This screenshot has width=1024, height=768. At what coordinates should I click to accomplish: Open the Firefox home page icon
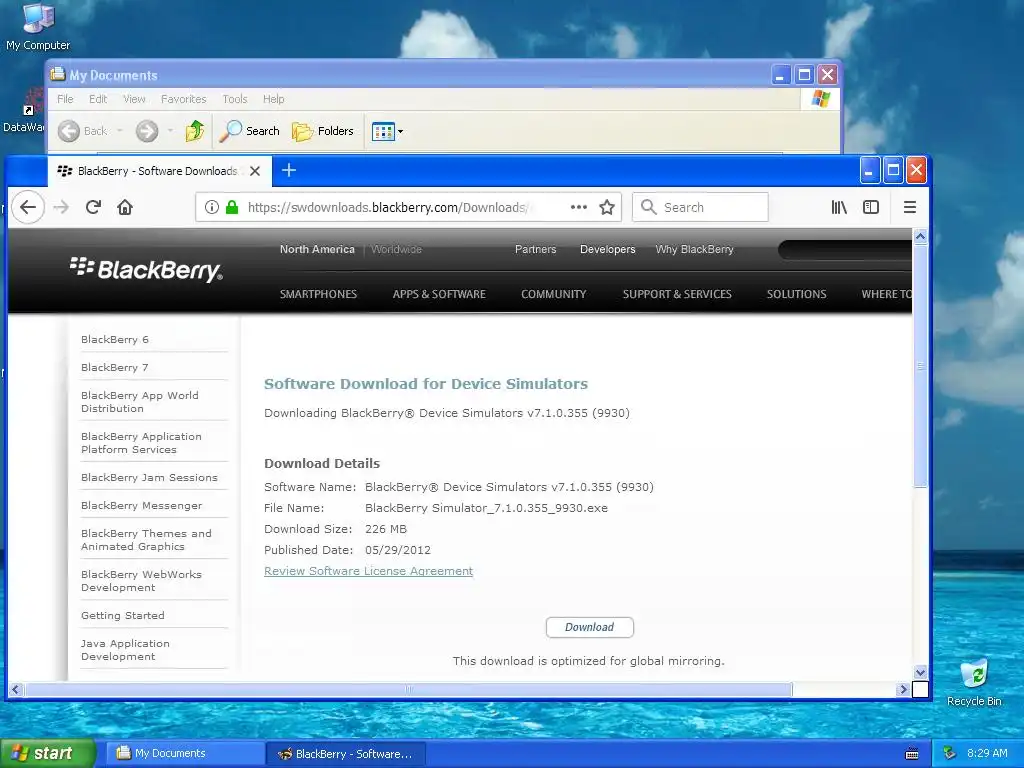coord(125,207)
